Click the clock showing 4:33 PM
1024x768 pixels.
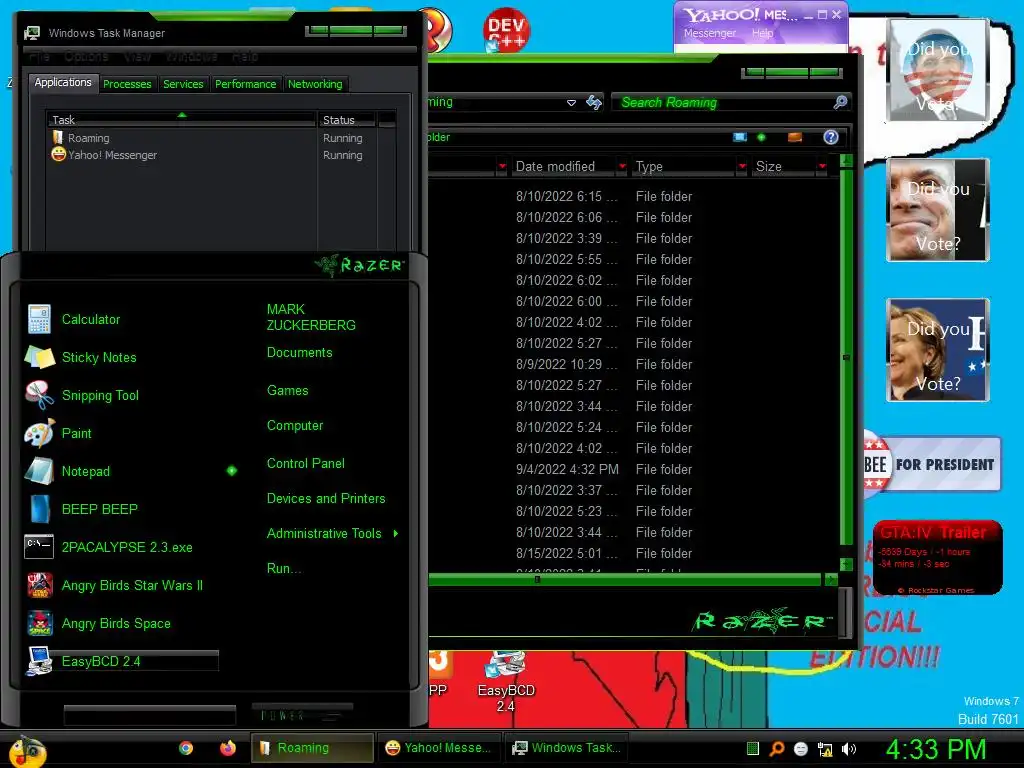tap(935, 749)
